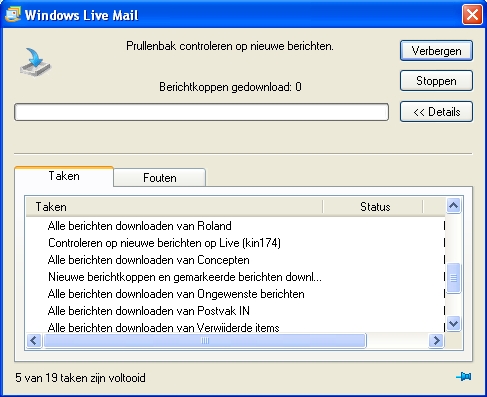Click the horizontal scrollbar thumb under the task list
This screenshot has width=487, height=397.
coord(205,341)
